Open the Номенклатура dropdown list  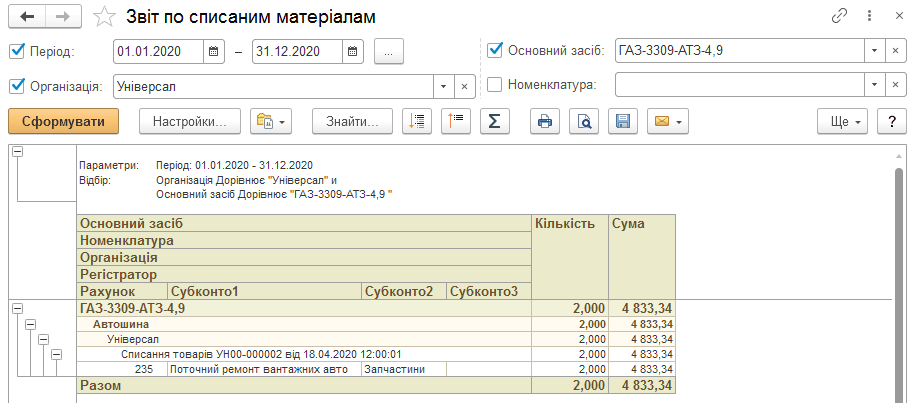point(875,85)
